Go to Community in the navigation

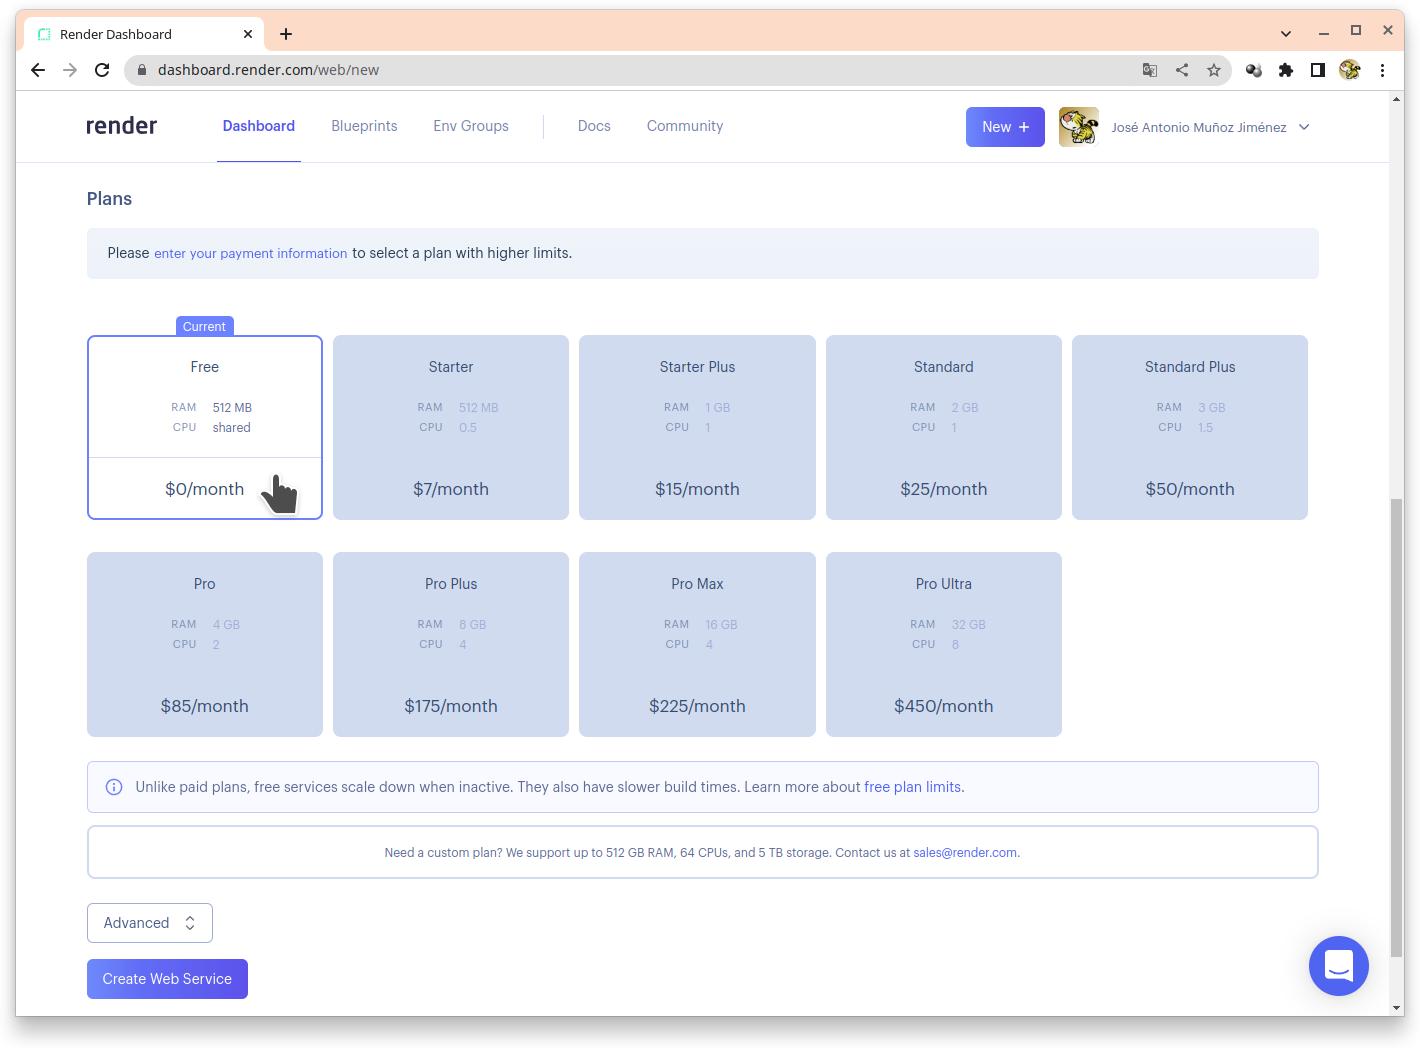685,126
